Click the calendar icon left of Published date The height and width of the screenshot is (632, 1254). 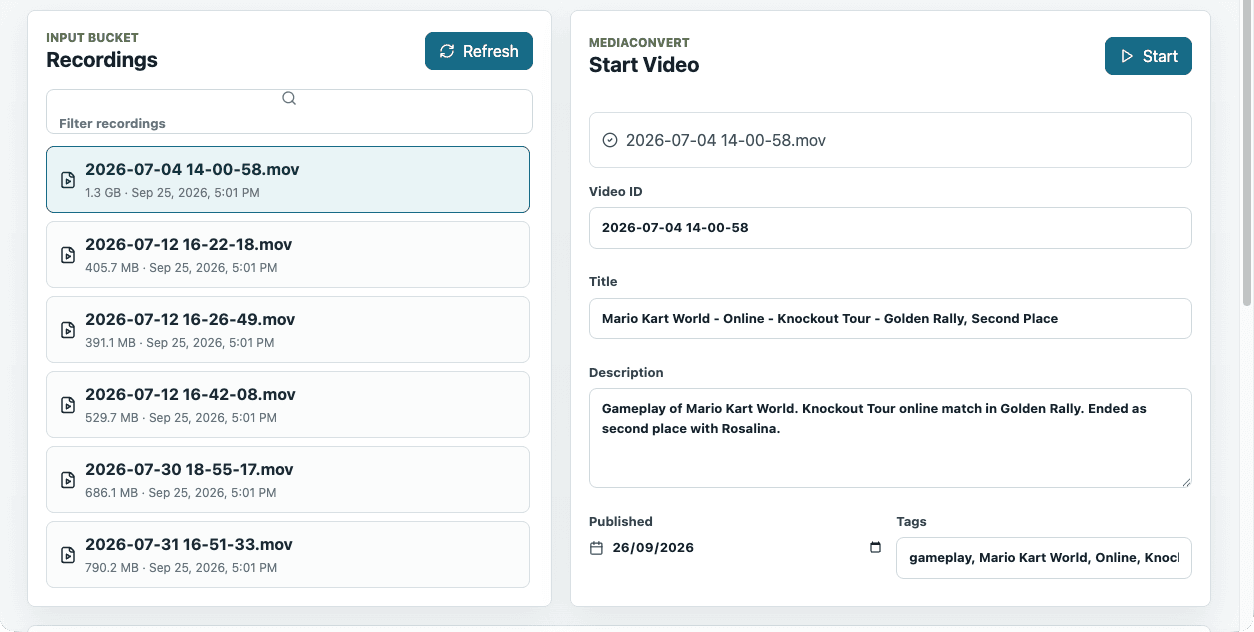pos(597,548)
